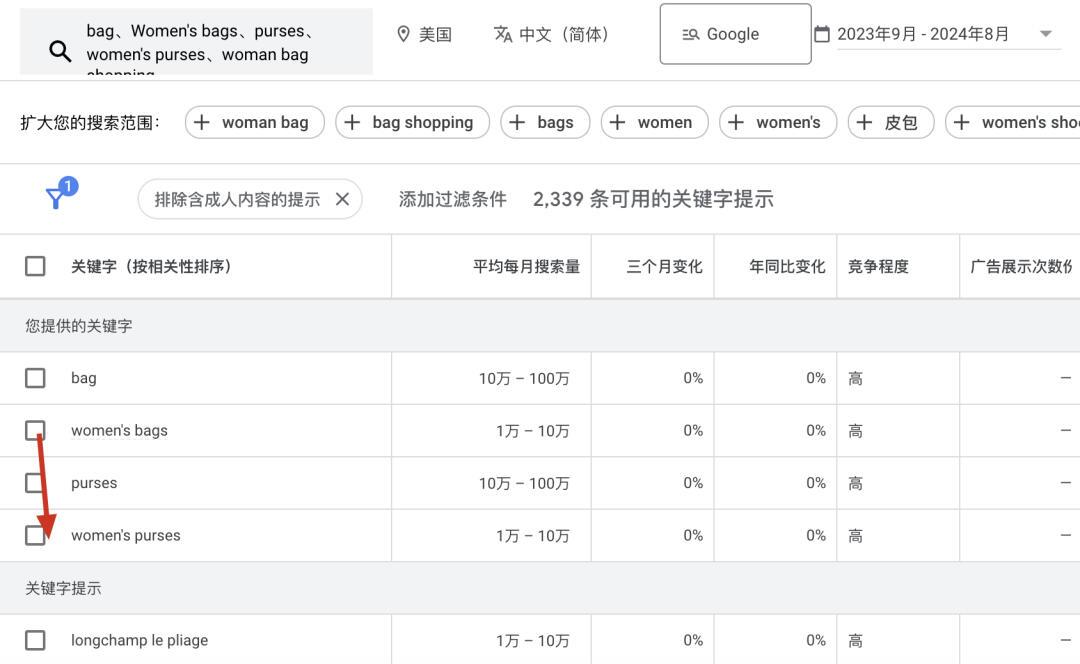The width and height of the screenshot is (1080, 664).
Task: Click 2,339 条可用的关键字提示 count text
Action: 653,199
